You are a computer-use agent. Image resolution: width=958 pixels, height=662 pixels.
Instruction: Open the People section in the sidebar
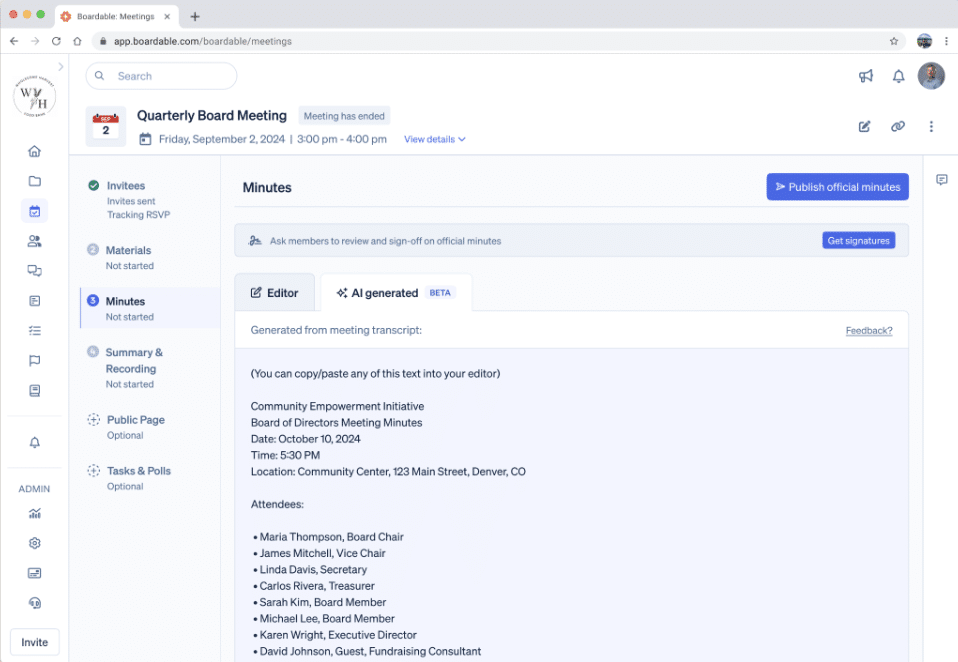coord(34,241)
